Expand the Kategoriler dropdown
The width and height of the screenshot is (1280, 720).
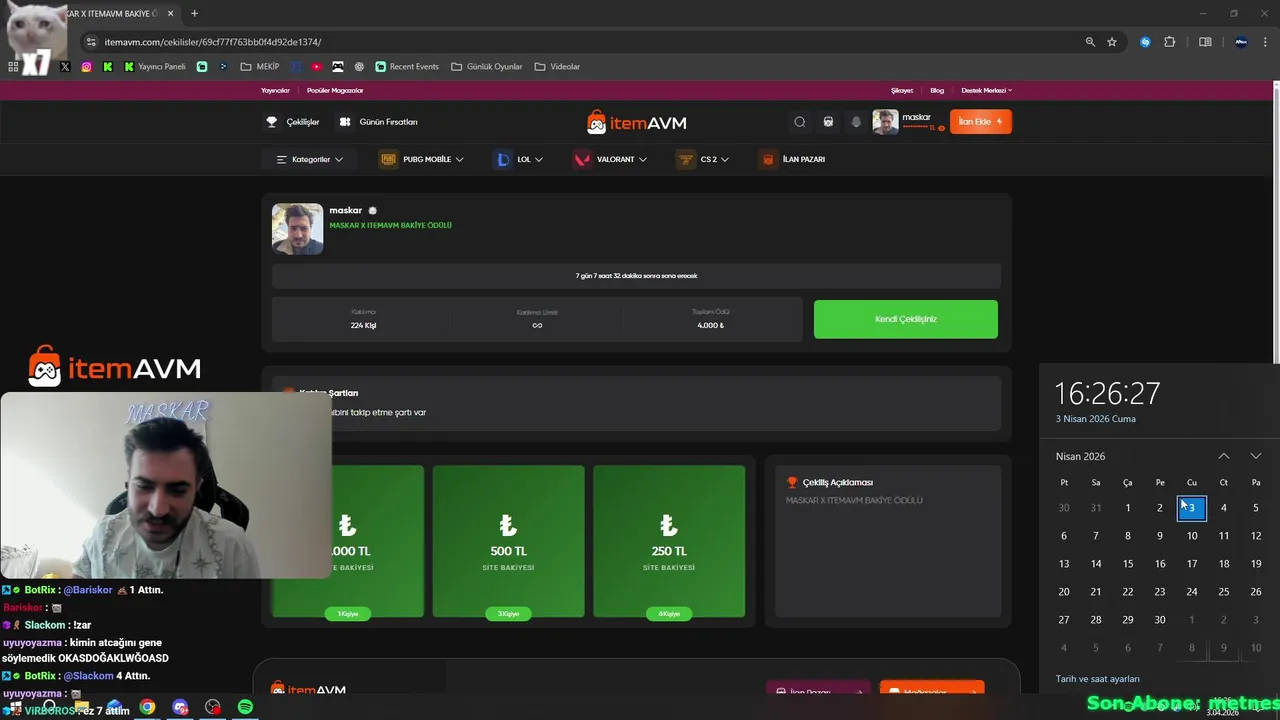309,159
